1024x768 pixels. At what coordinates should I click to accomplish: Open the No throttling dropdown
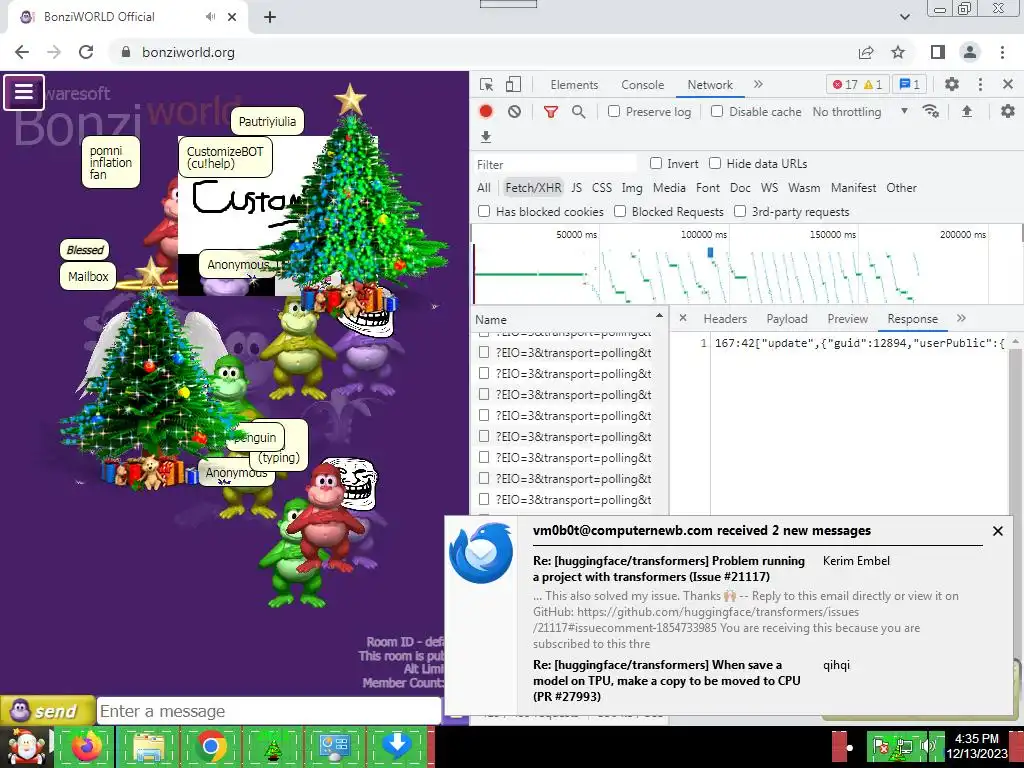[x=861, y=112]
